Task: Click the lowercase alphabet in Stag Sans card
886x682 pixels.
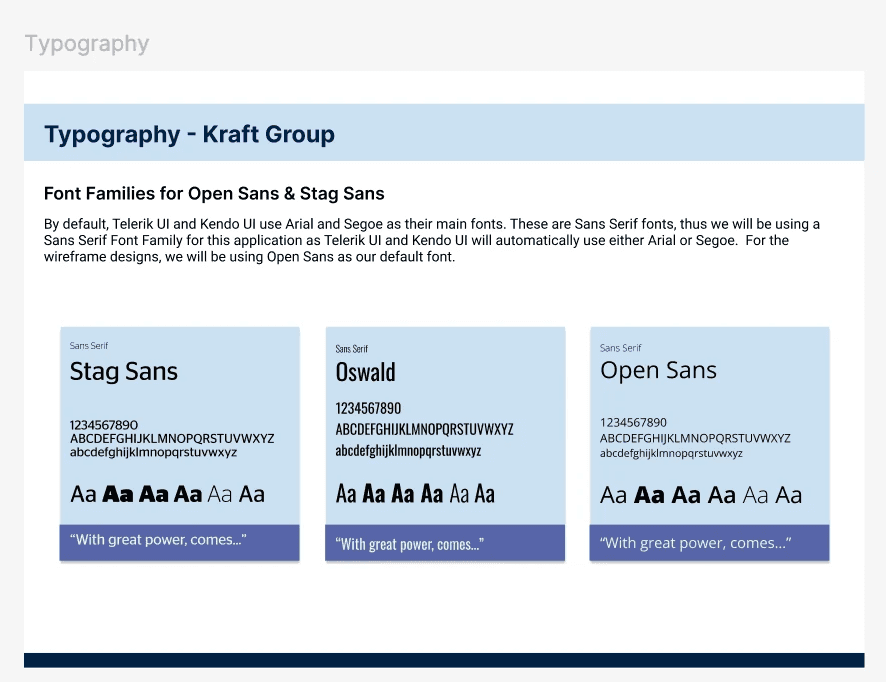Action: click(153, 452)
